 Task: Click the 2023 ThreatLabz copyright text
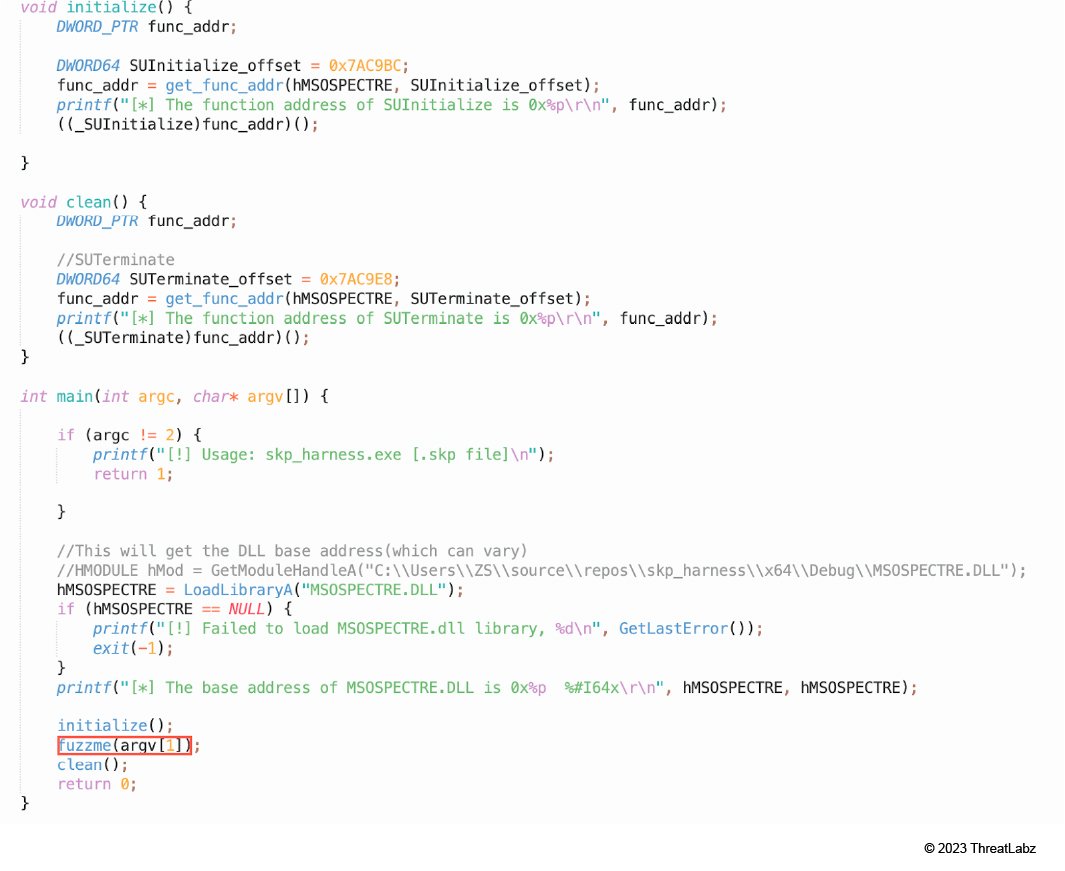pos(979,848)
